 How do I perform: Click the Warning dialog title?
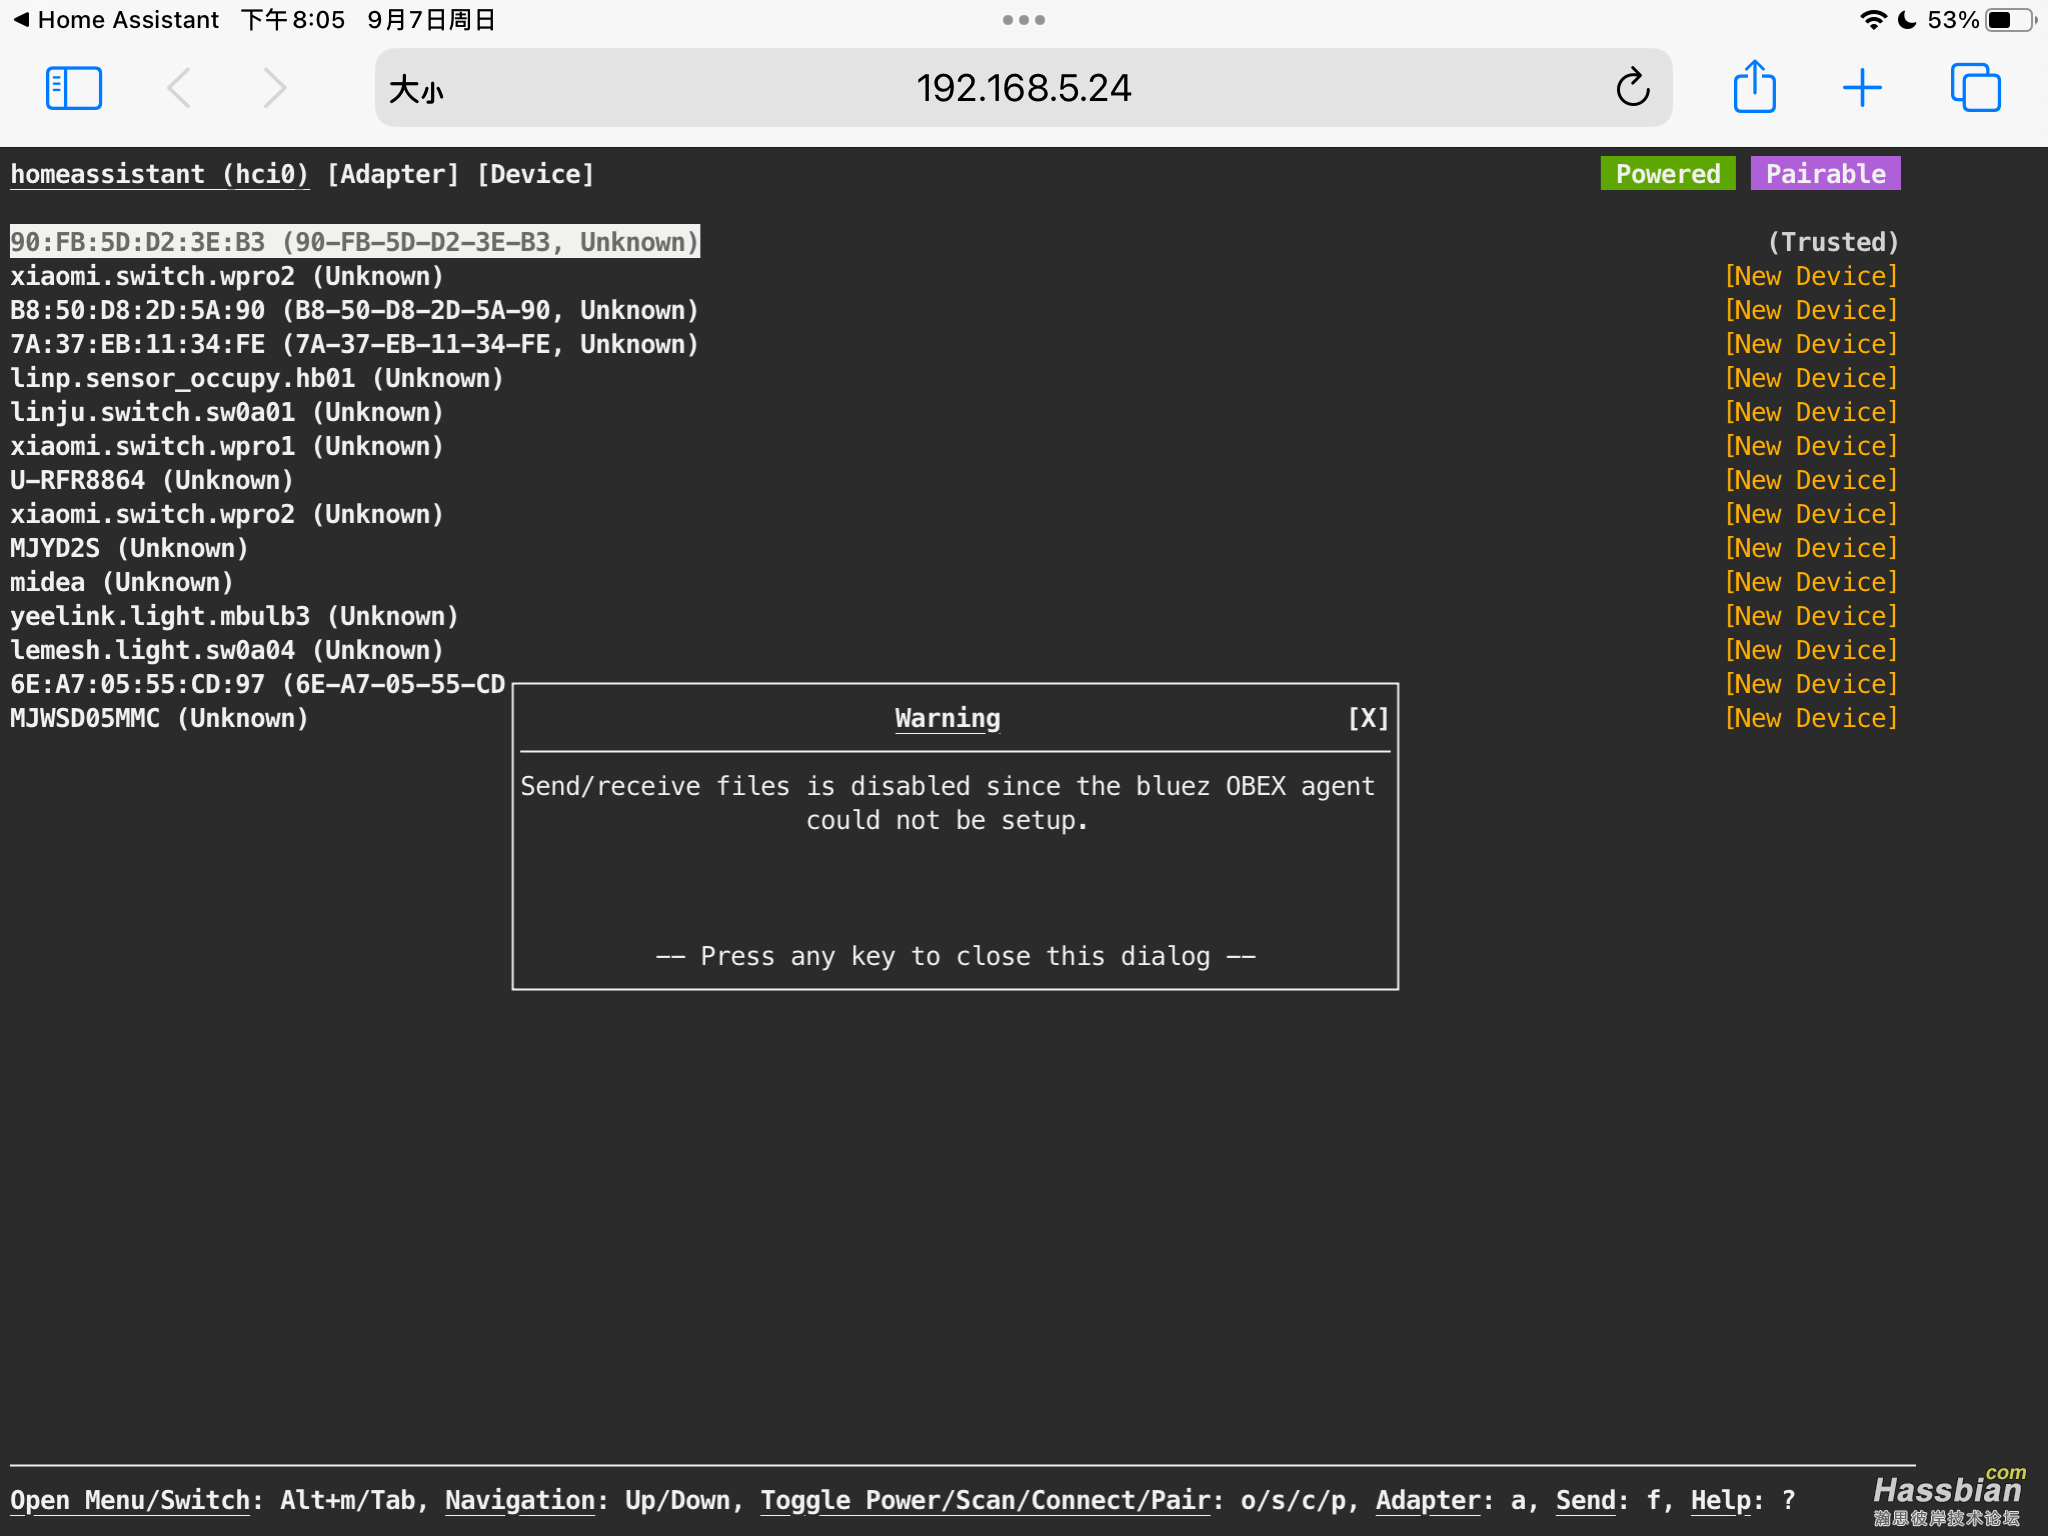click(947, 718)
